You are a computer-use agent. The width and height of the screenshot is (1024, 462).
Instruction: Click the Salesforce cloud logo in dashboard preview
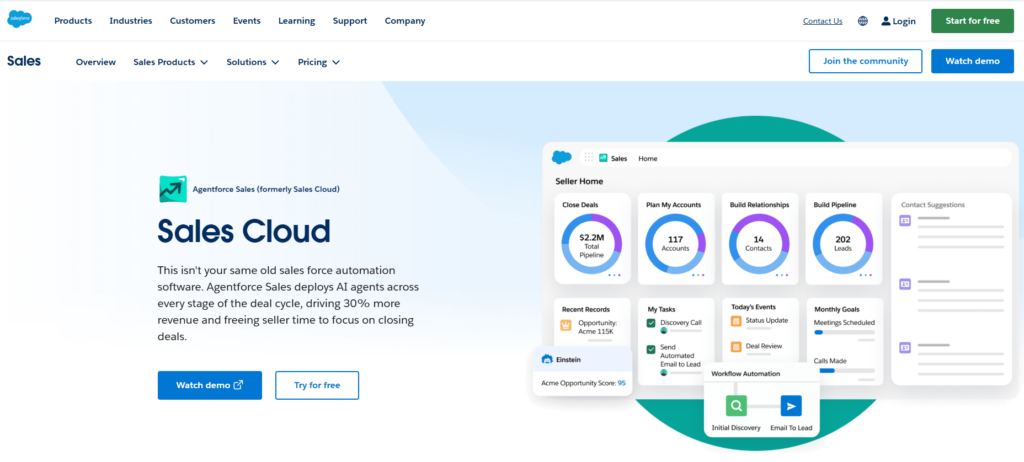click(562, 157)
